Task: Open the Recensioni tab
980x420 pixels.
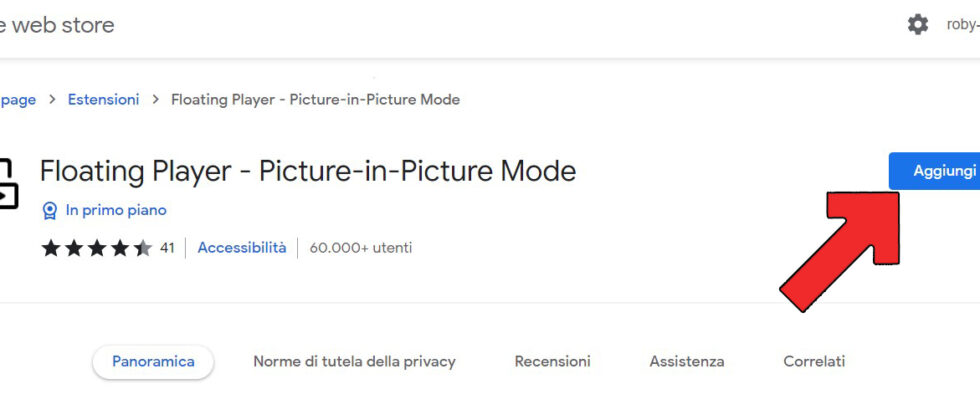Action: 552,362
